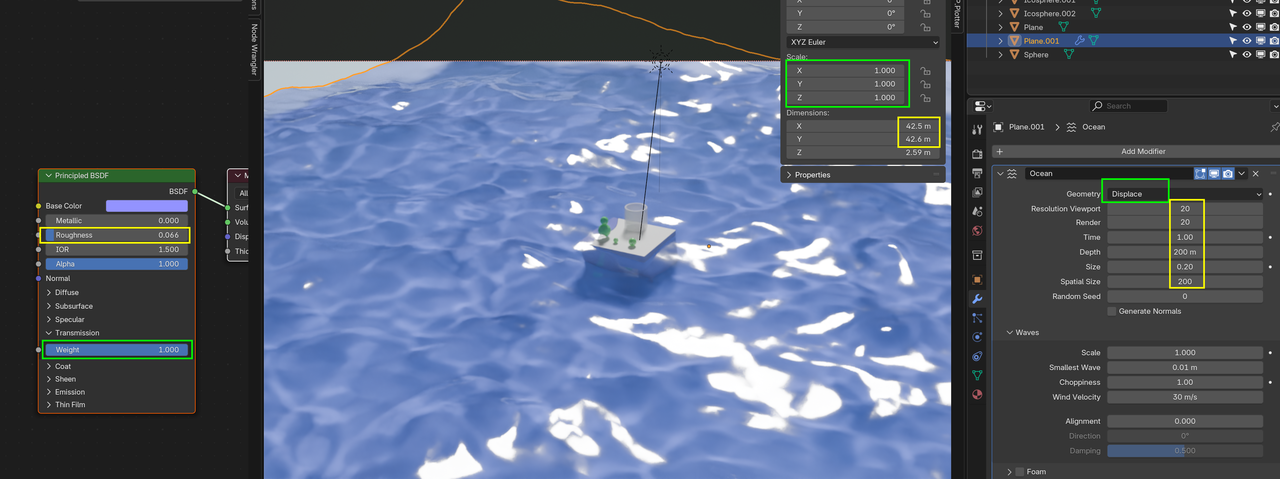Hide Plane.001 in viewport via eye

(1247, 40)
